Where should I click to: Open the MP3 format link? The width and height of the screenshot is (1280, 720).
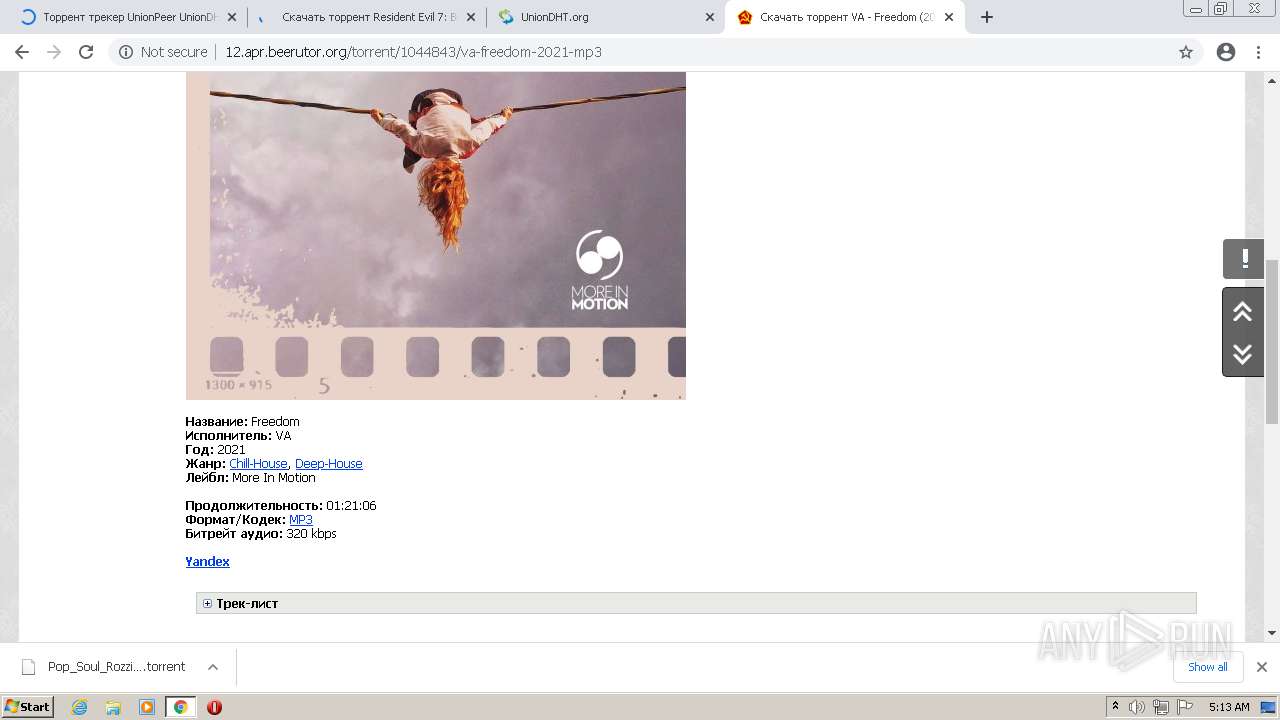coord(301,520)
